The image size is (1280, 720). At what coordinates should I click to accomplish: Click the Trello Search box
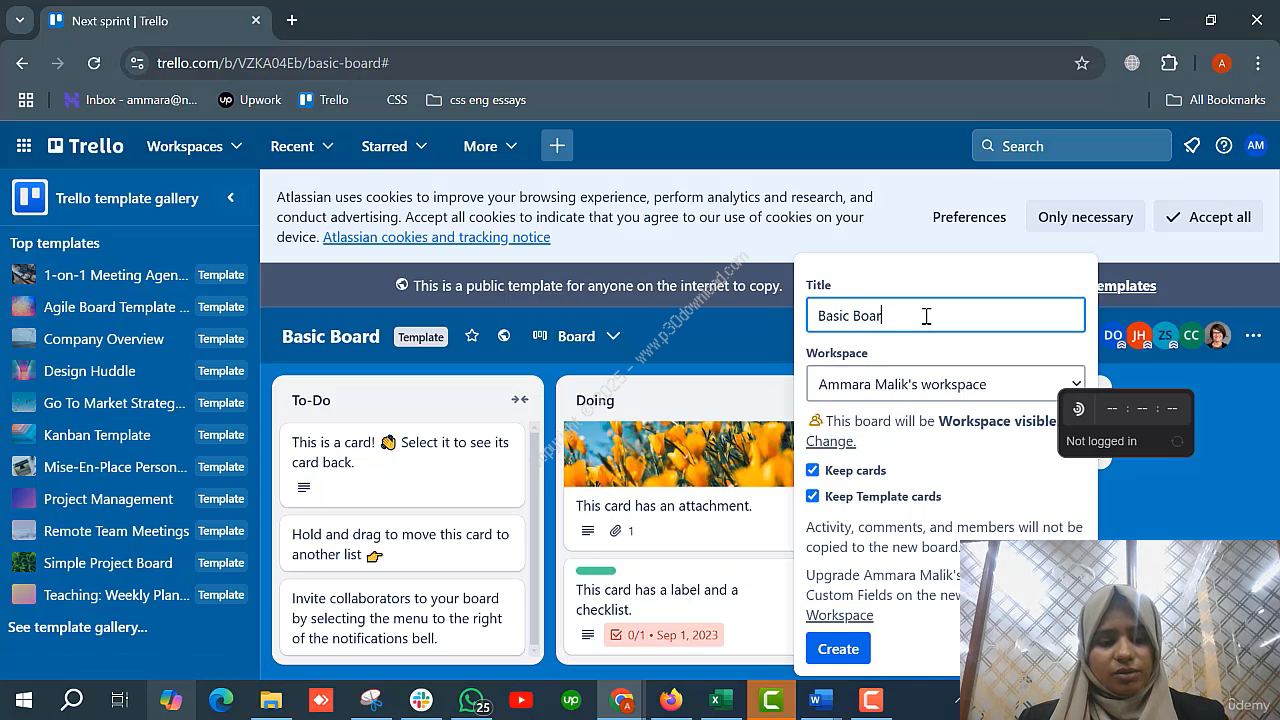(x=1071, y=146)
